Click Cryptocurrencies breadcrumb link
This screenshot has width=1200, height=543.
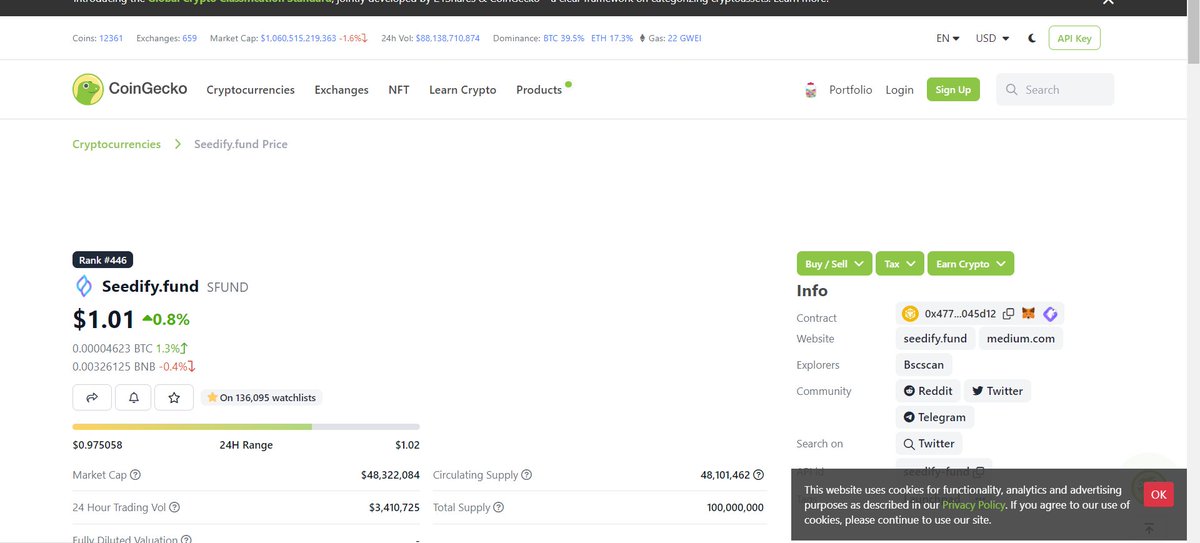tap(116, 144)
